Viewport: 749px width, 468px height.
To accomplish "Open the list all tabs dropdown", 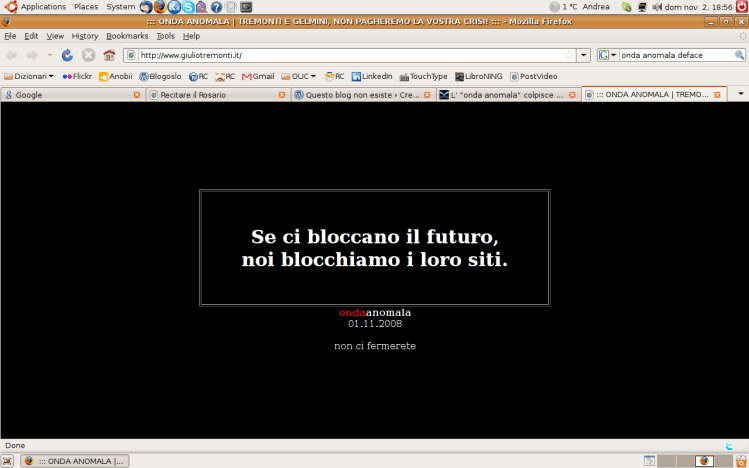I will (741, 94).
